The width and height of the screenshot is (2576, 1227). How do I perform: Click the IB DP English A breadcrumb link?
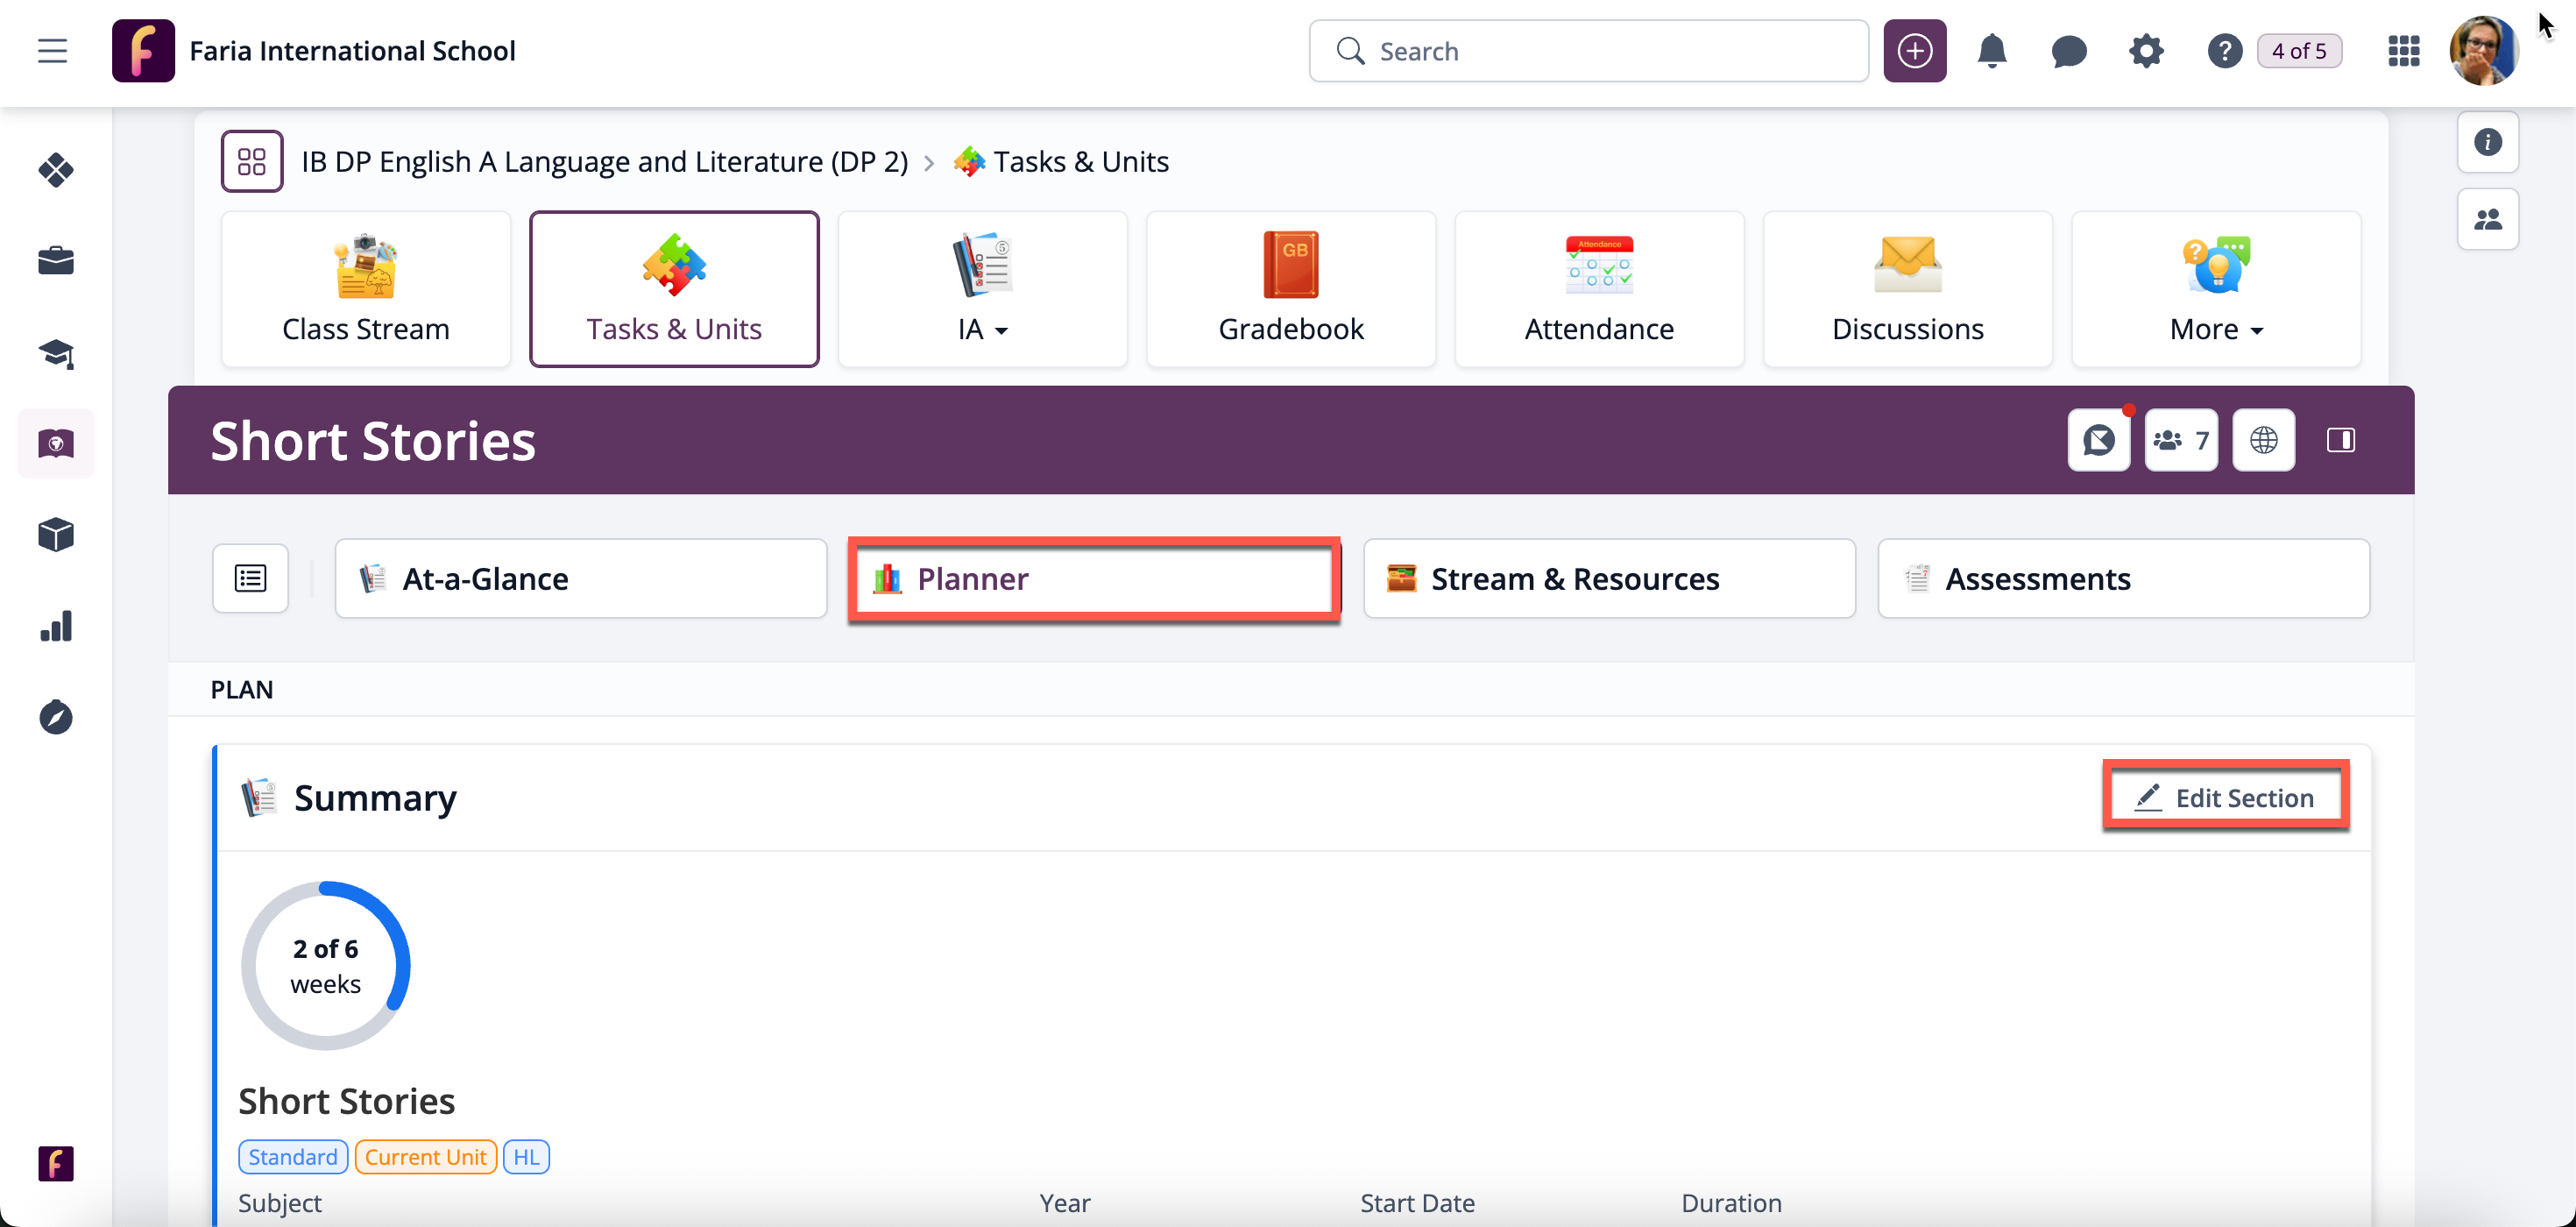click(x=604, y=162)
